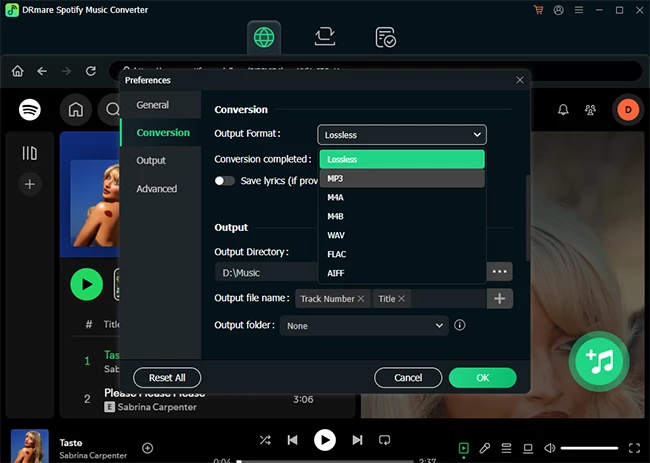Remove the Track Number tag
This screenshot has width=650, height=463.
tap(361, 299)
